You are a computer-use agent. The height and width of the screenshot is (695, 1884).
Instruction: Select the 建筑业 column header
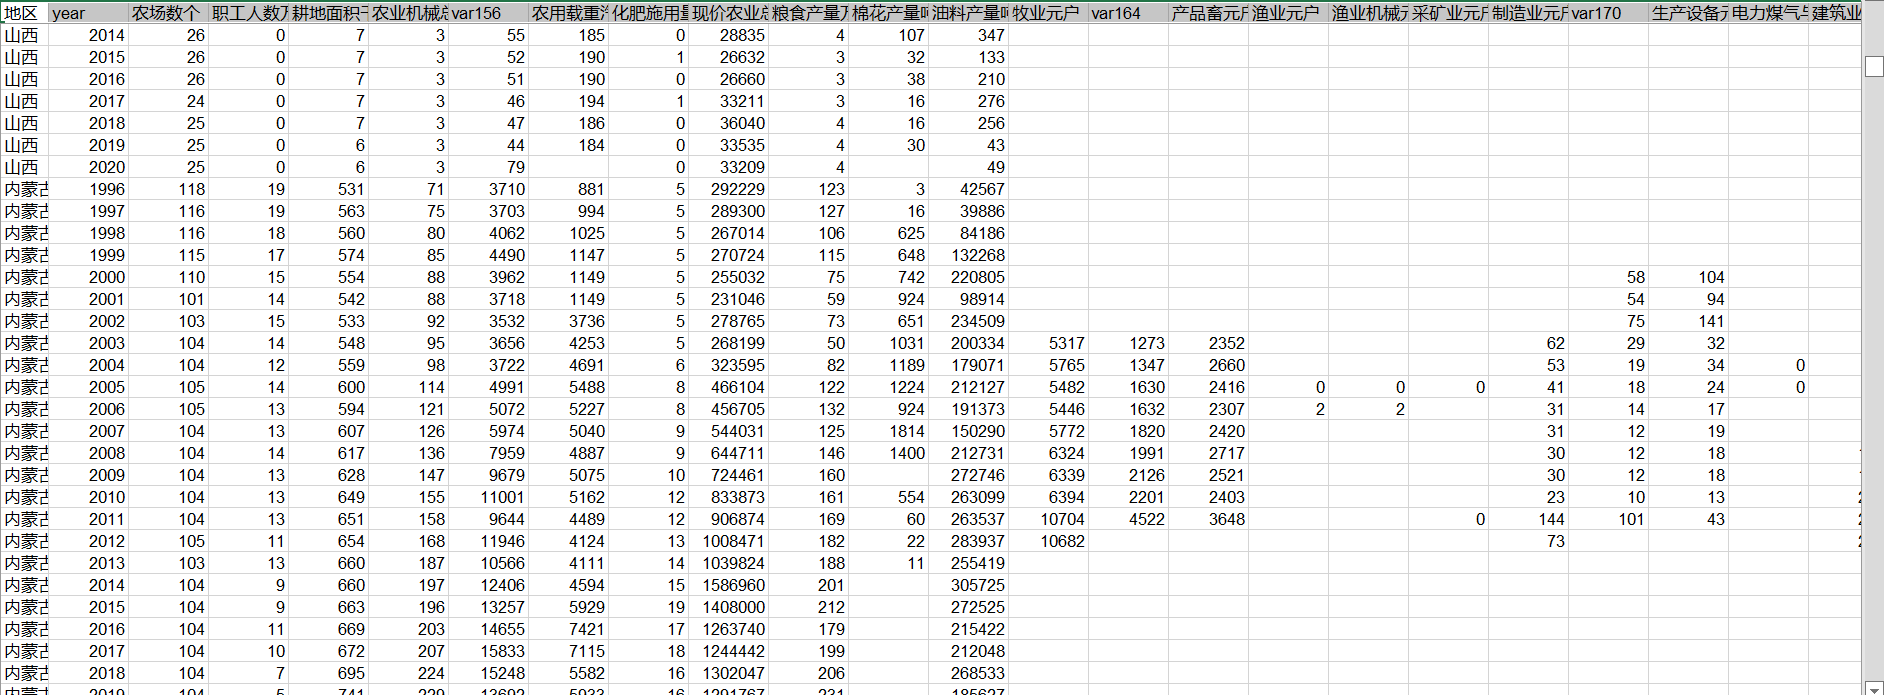(1835, 13)
